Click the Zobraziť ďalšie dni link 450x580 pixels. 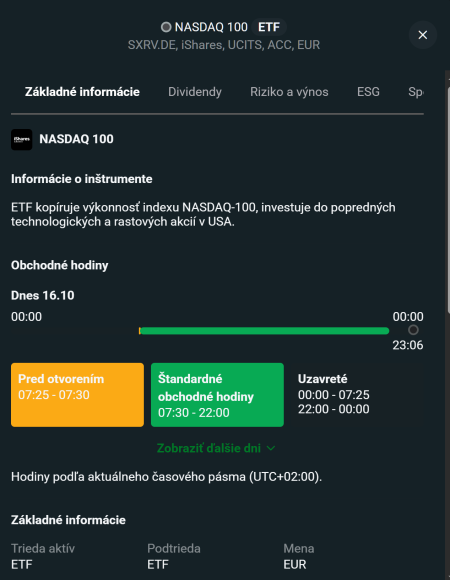coord(209,448)
